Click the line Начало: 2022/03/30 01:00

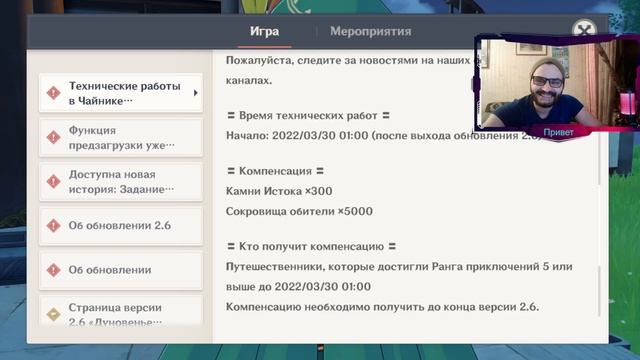pyautogui.click(x=297, y=136)
